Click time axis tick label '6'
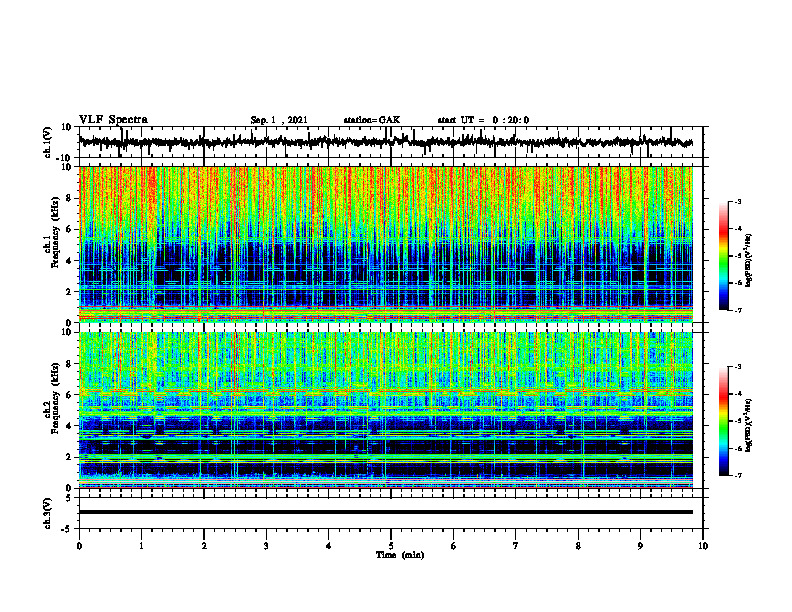 point(454,546)
